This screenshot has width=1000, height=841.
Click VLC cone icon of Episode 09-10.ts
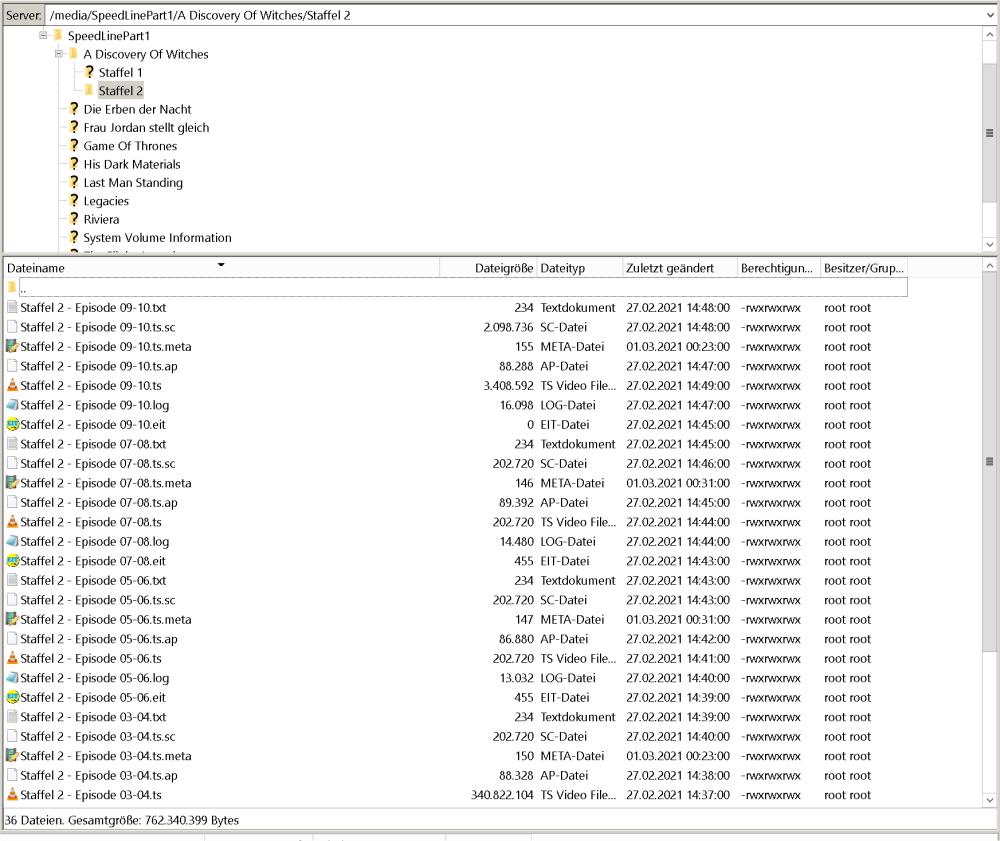tap(12, 386)
